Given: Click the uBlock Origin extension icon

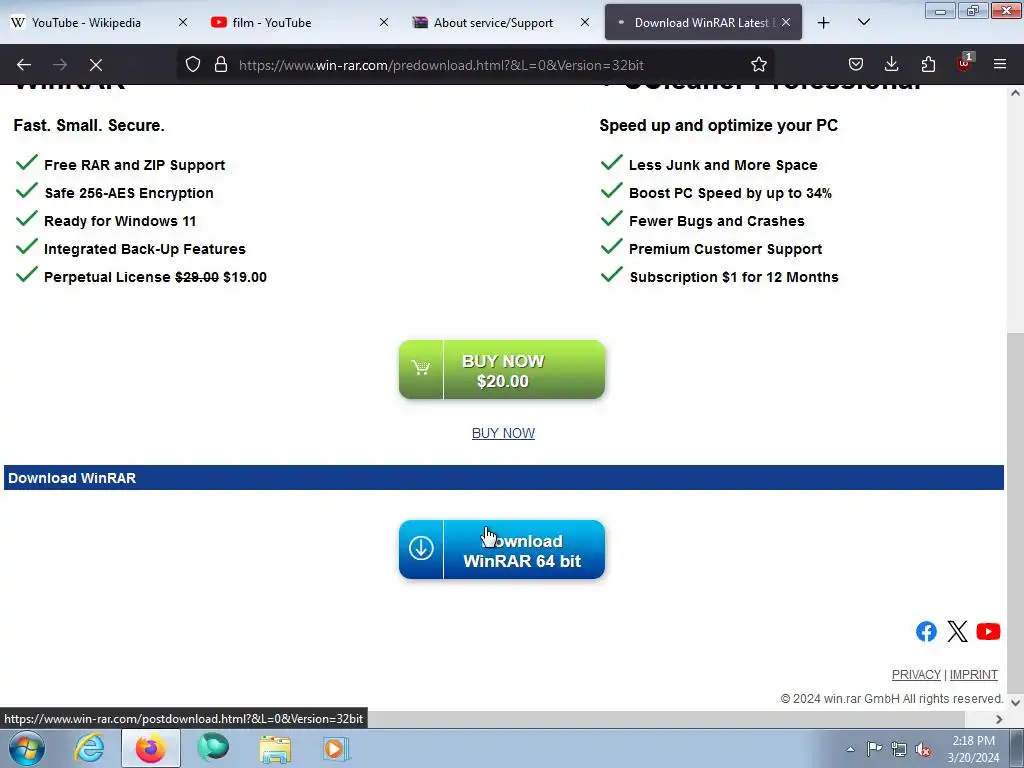Looking at the screenshot, I should [x=965, y=63].
